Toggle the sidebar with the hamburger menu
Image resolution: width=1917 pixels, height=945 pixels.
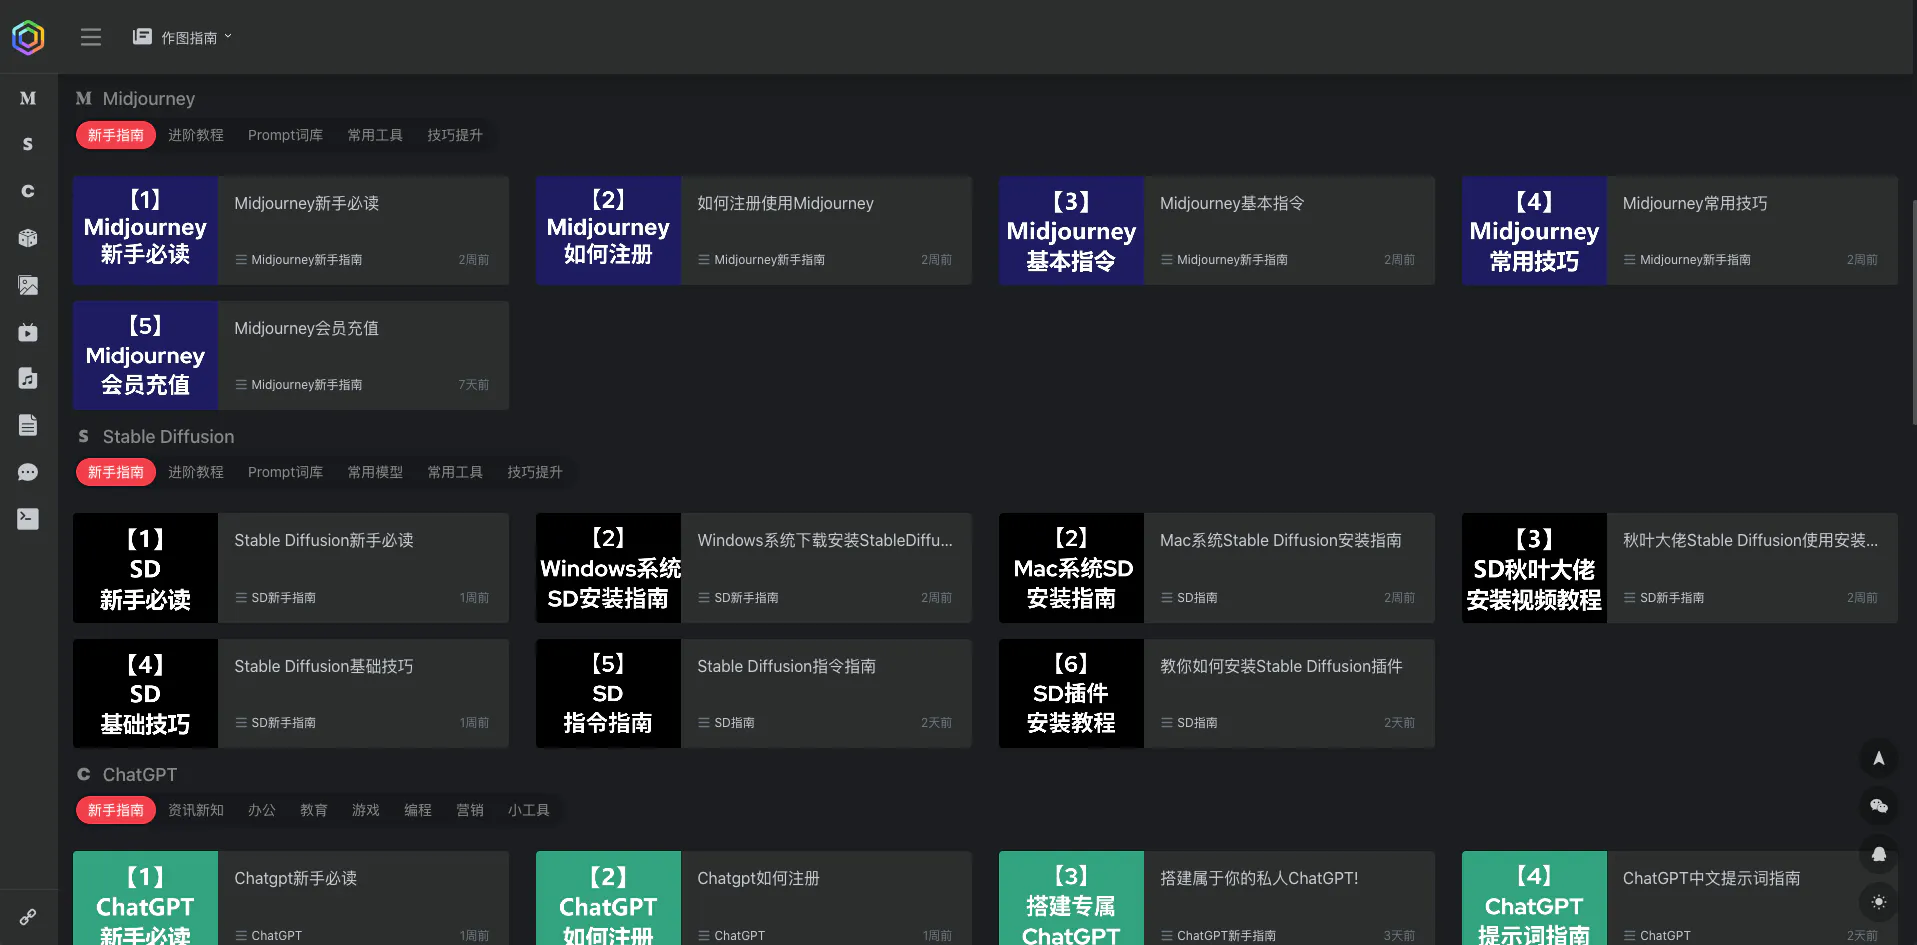click(91, 37)
